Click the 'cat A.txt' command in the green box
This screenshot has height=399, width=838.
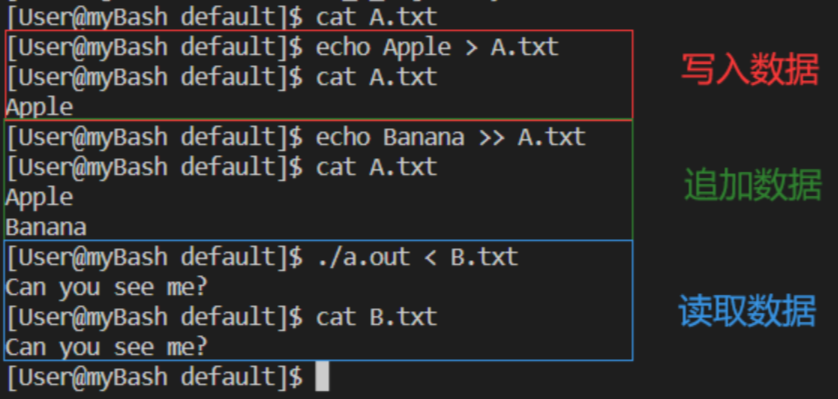377,167
